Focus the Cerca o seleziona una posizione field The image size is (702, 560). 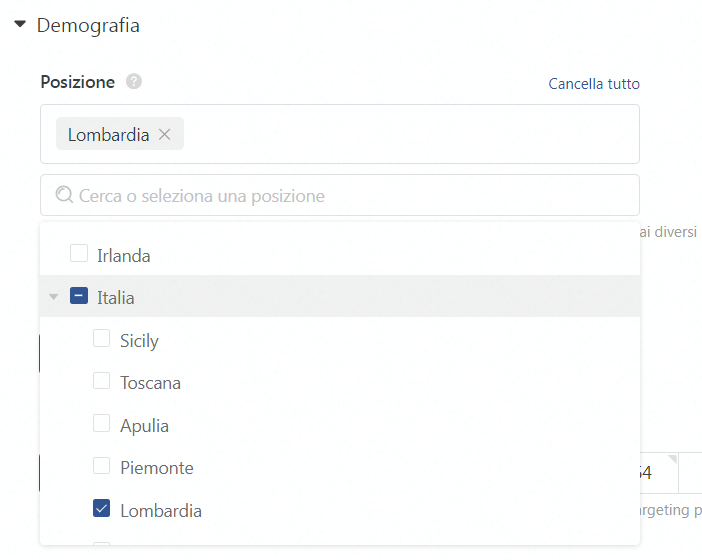[340, 195]
